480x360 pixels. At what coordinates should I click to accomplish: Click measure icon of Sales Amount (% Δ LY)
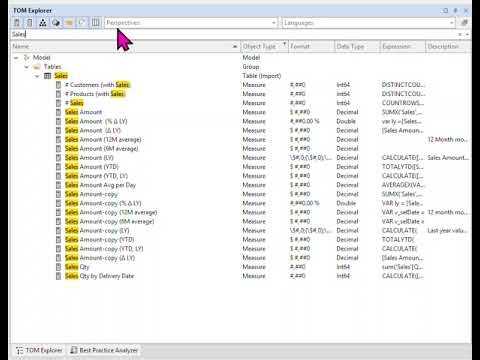click(x=58, y=121)
